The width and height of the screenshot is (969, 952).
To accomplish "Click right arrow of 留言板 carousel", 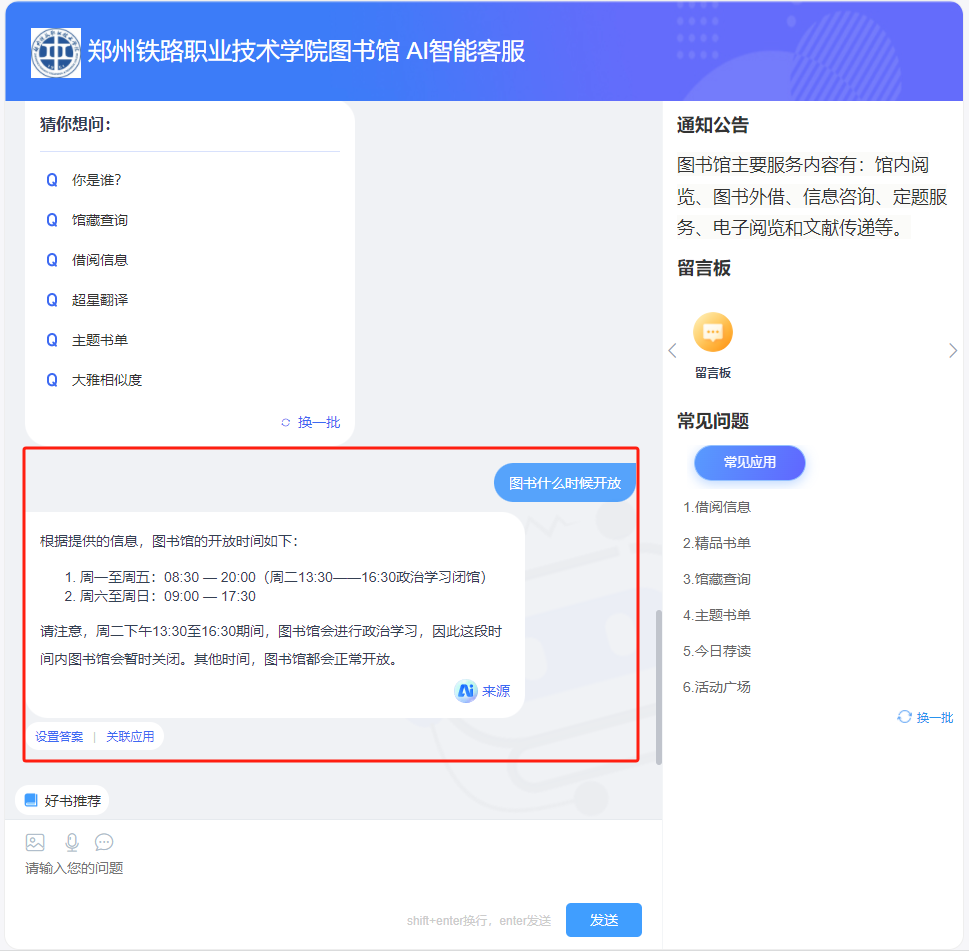I will 953,350.
